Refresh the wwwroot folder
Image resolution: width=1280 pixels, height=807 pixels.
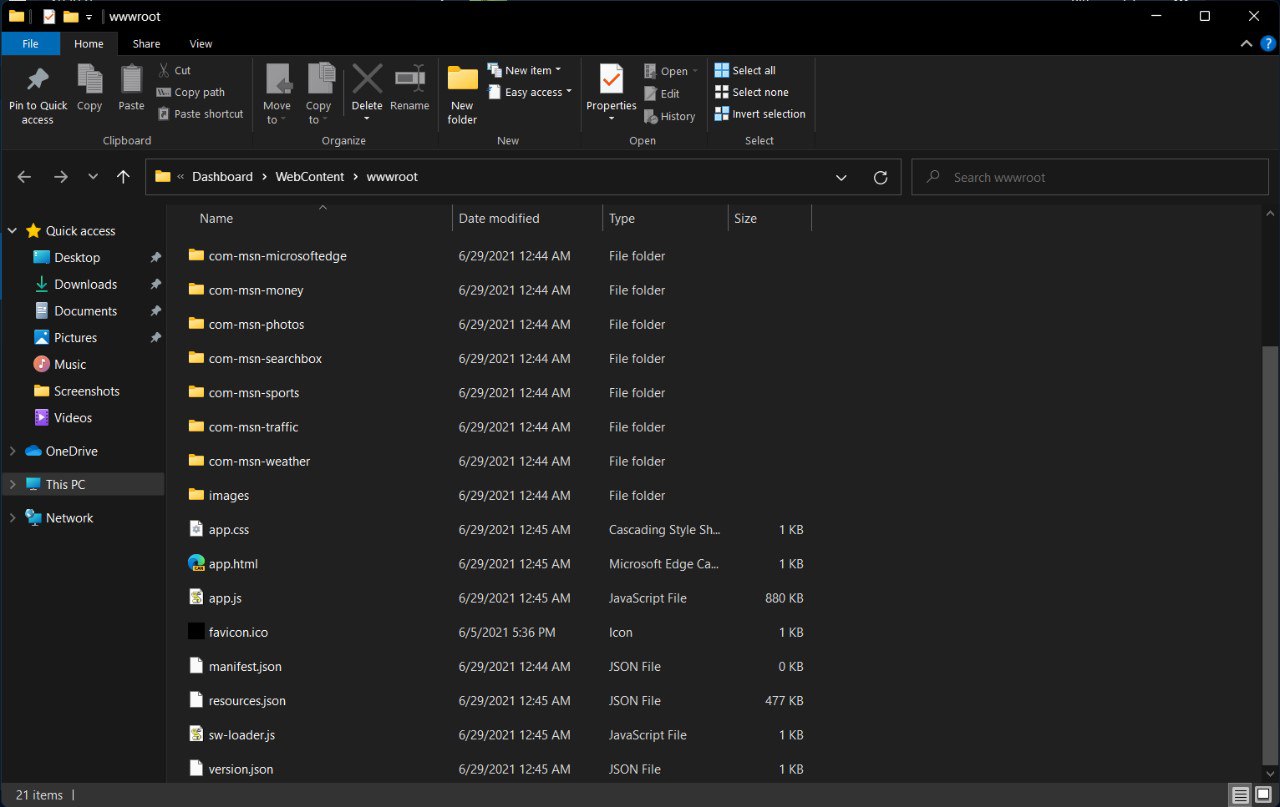pyautogui.click(x=880, y=177)
